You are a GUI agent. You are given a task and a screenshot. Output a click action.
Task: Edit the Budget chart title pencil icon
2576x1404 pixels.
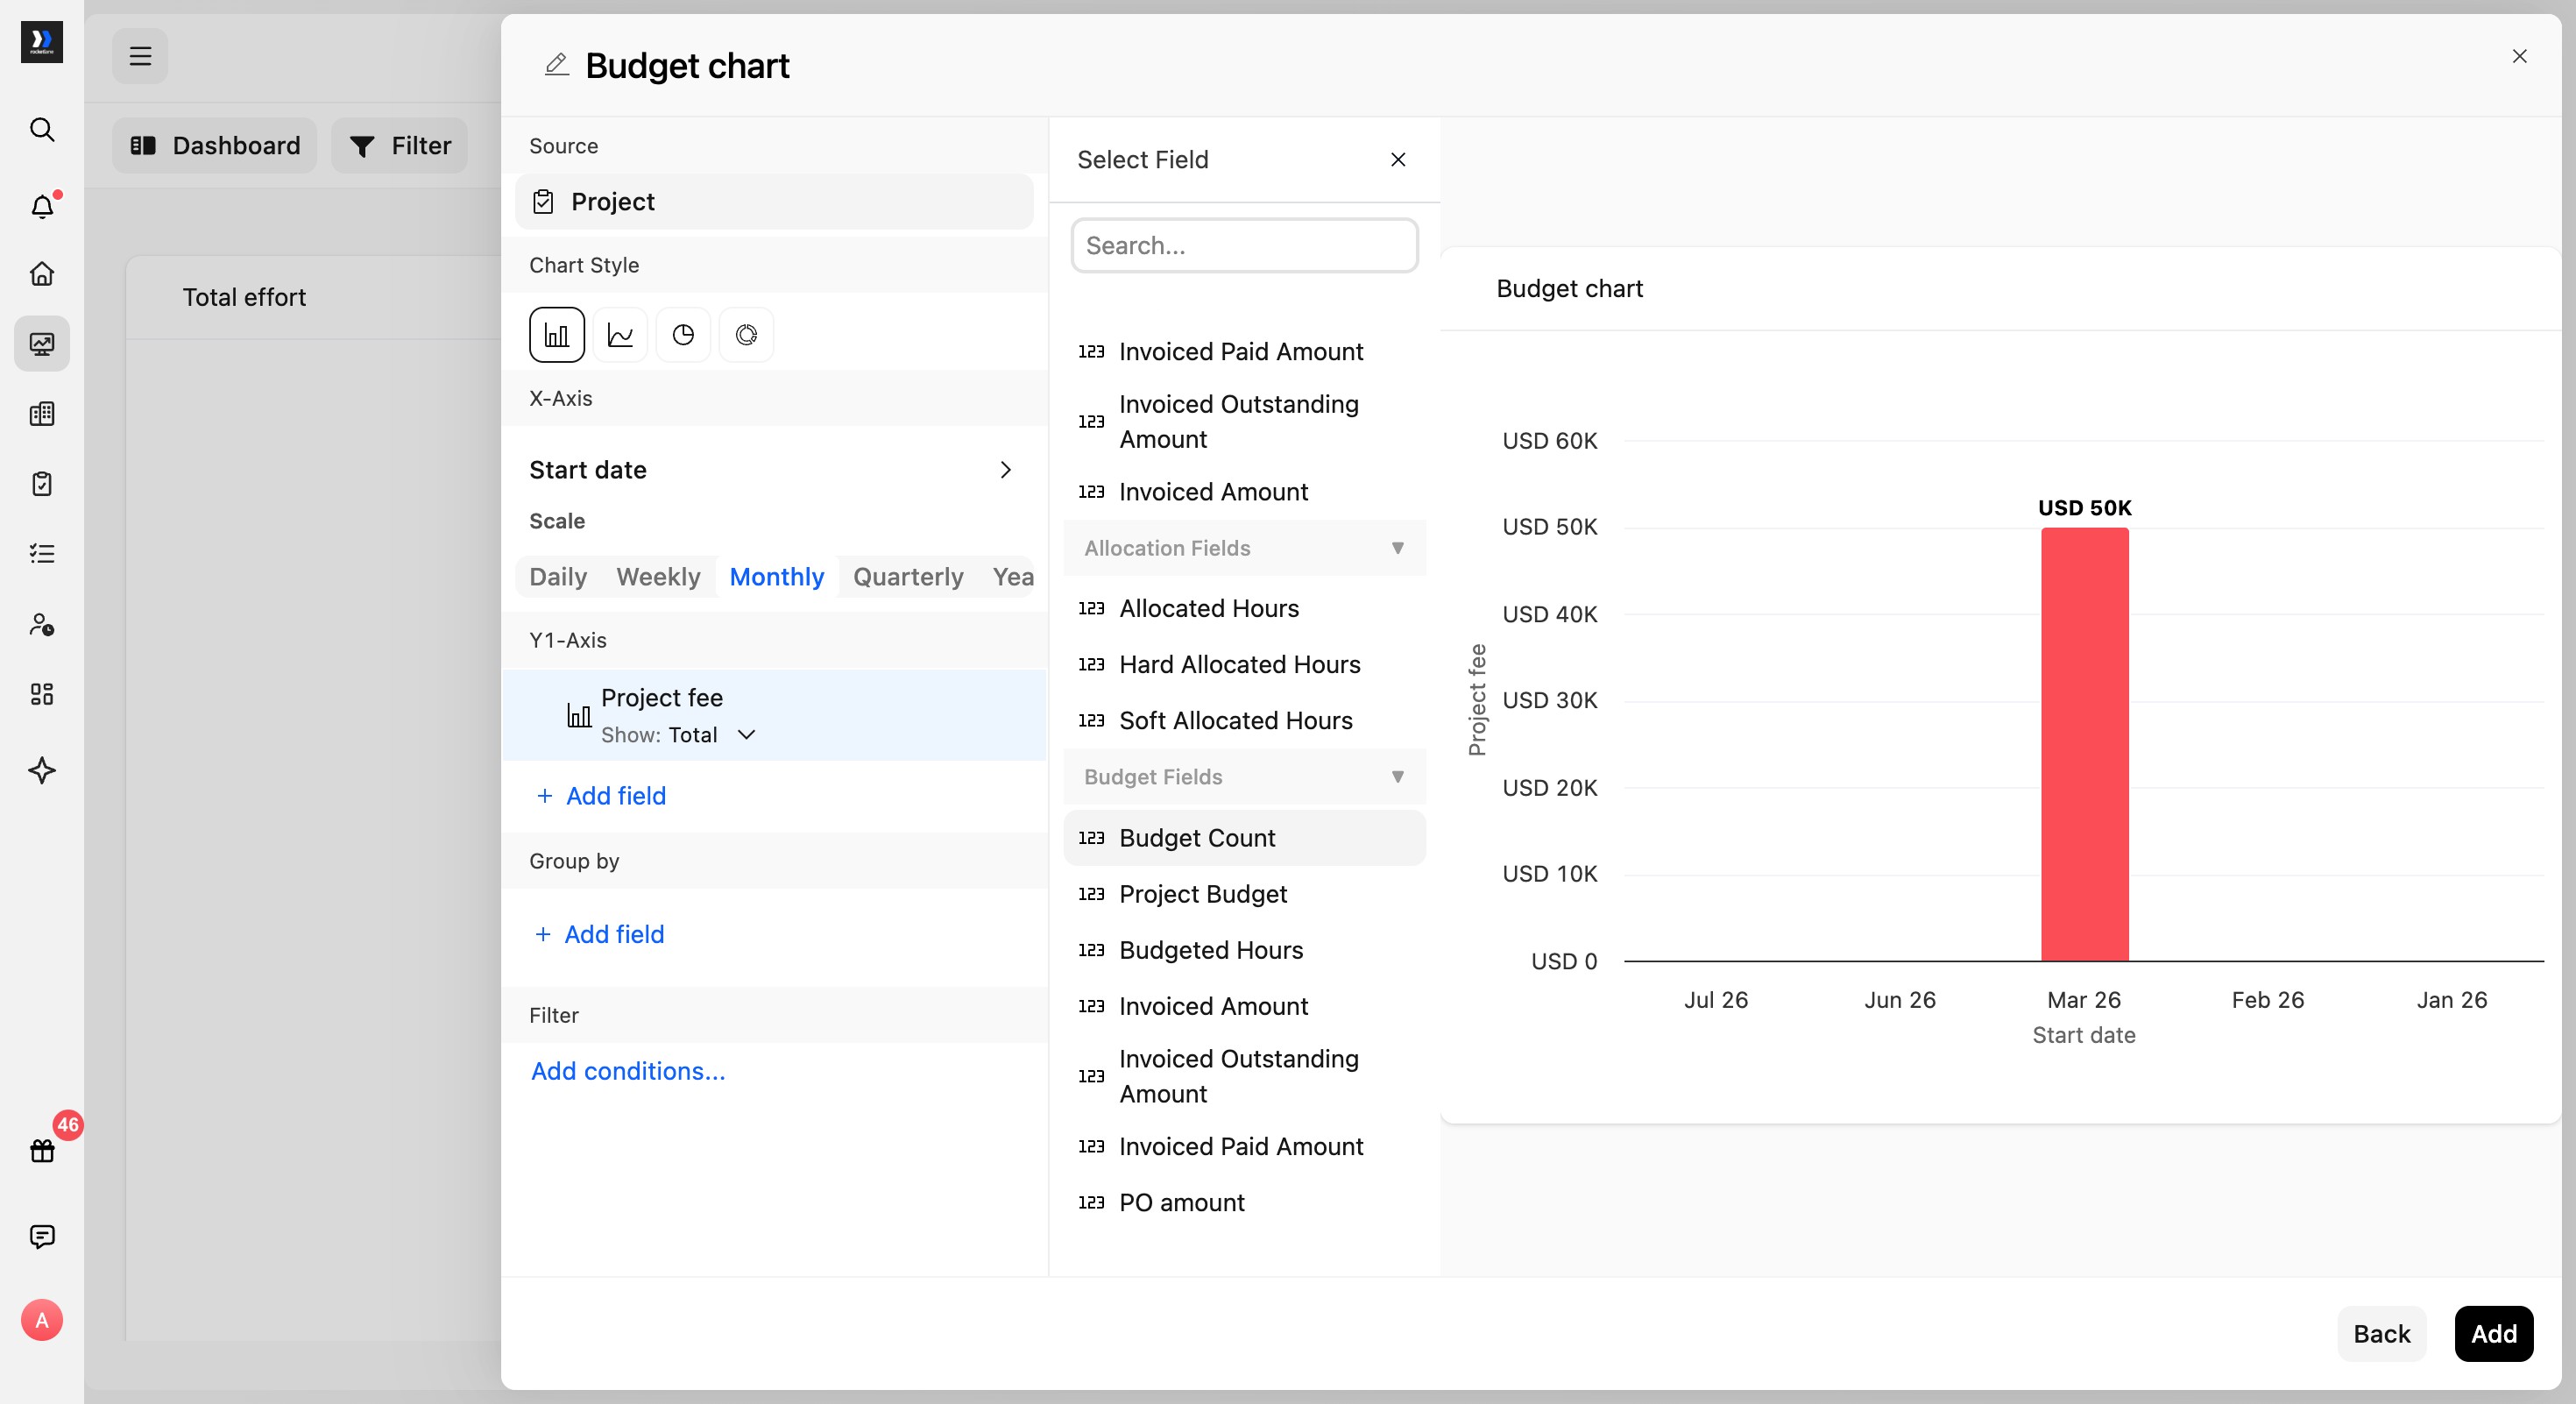pyautogui.click(x=556, y=65)
